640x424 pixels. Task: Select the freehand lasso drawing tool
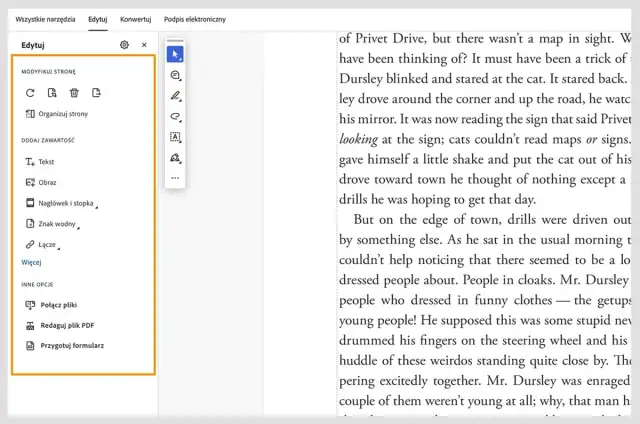(175, 117)
